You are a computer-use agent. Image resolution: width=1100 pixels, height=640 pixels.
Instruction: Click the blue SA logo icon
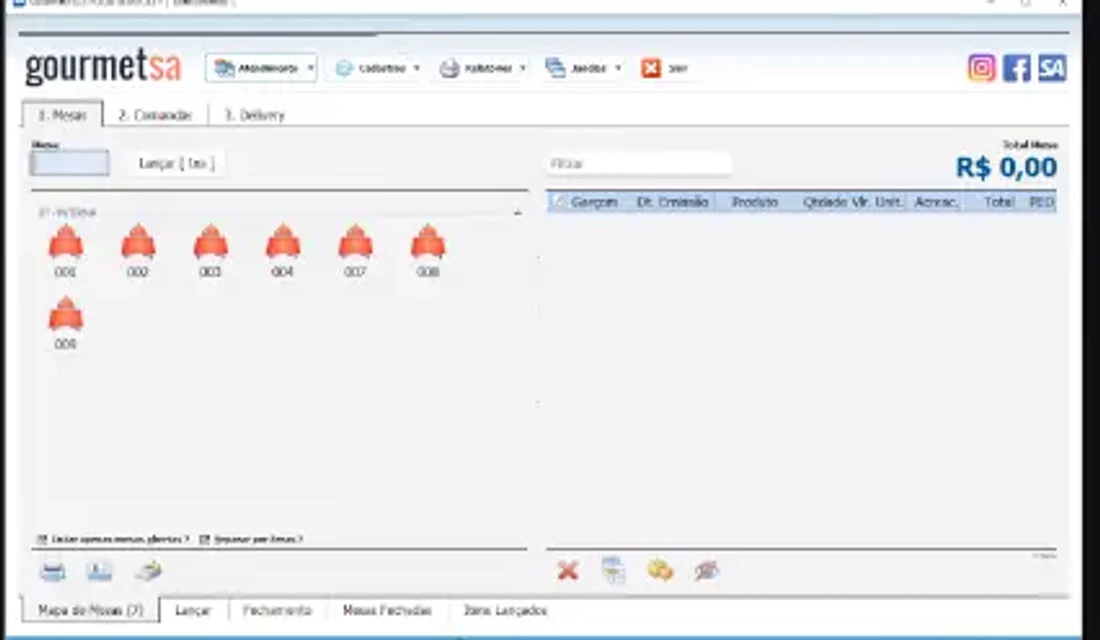[1052, 68]
